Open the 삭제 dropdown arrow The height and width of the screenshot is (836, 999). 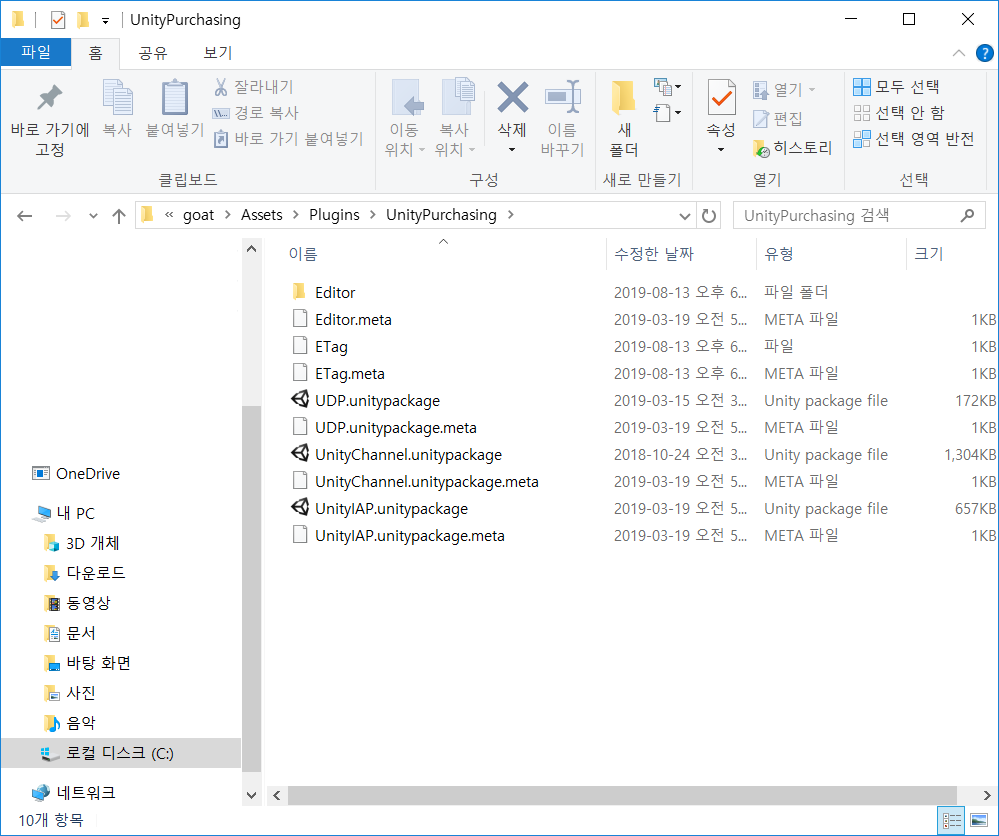coord(512,150)
